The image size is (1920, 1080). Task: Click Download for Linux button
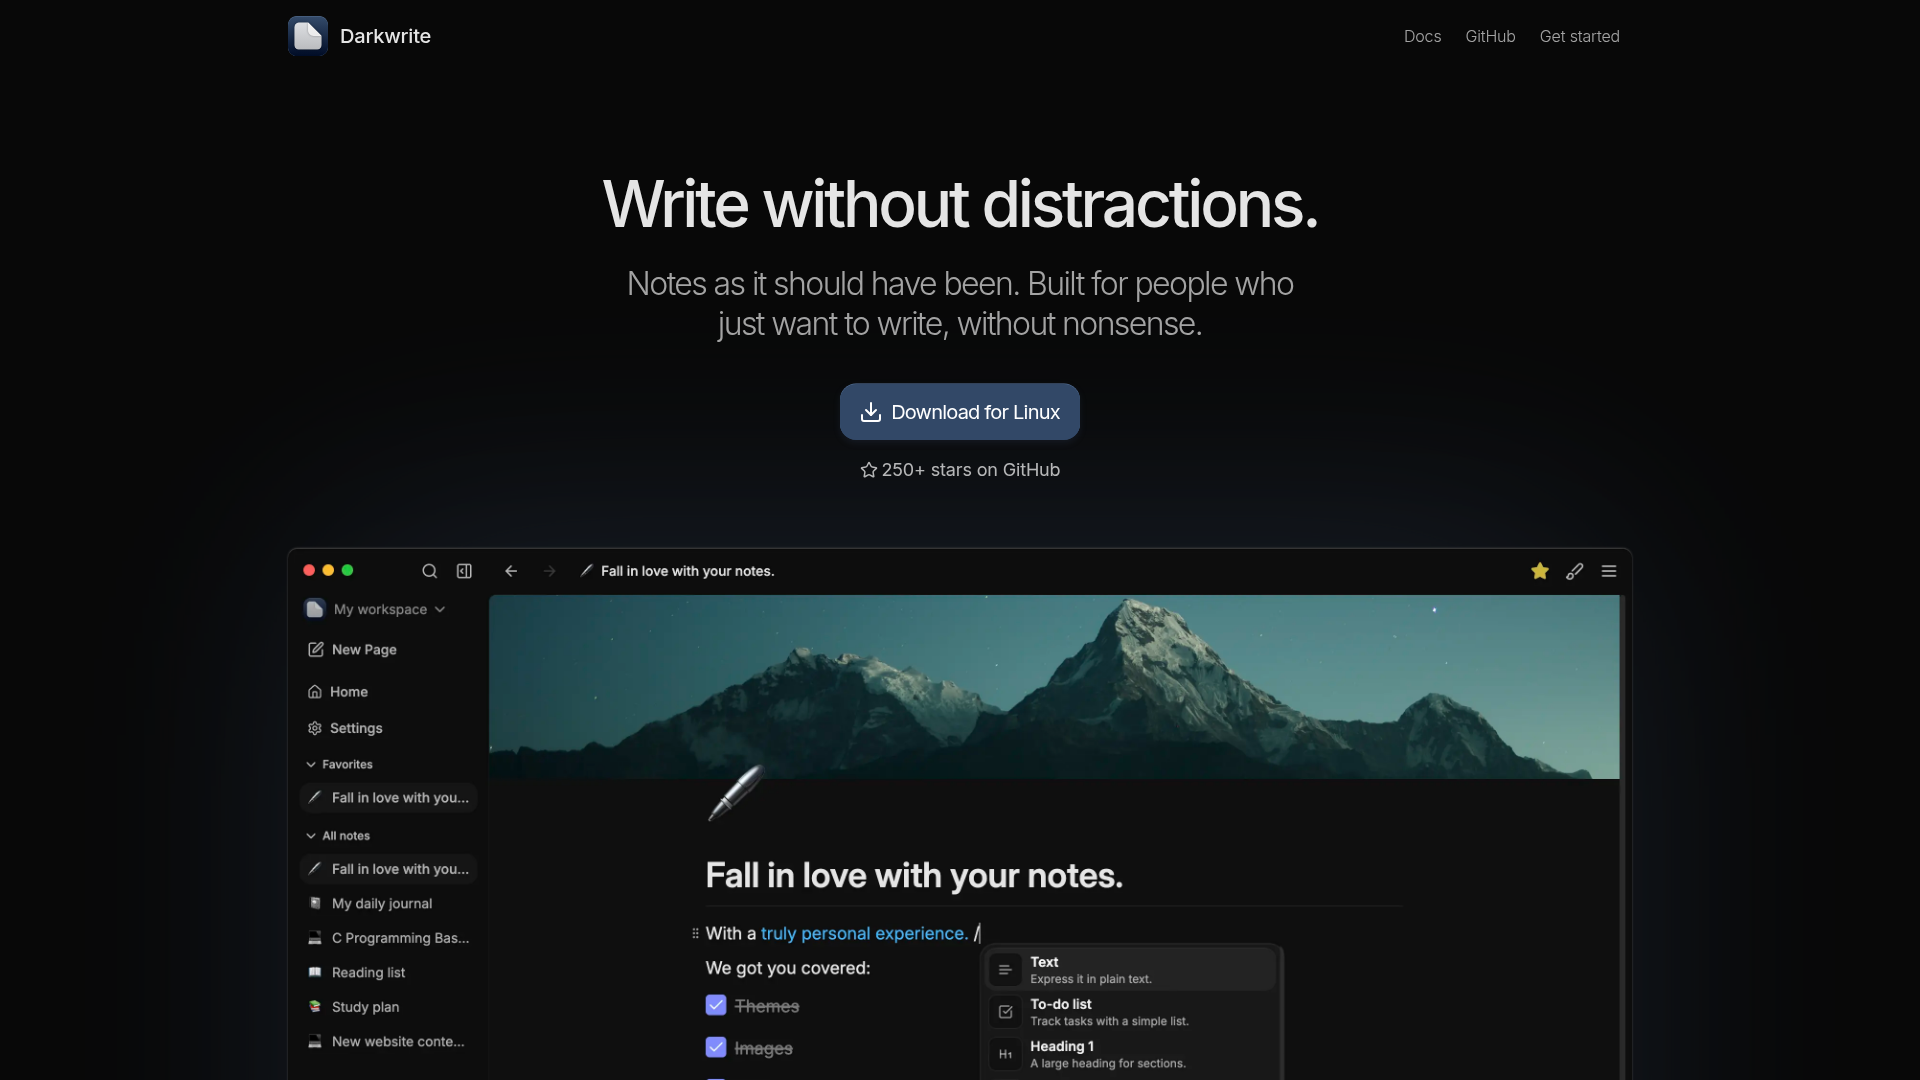(x=960, y=412)
